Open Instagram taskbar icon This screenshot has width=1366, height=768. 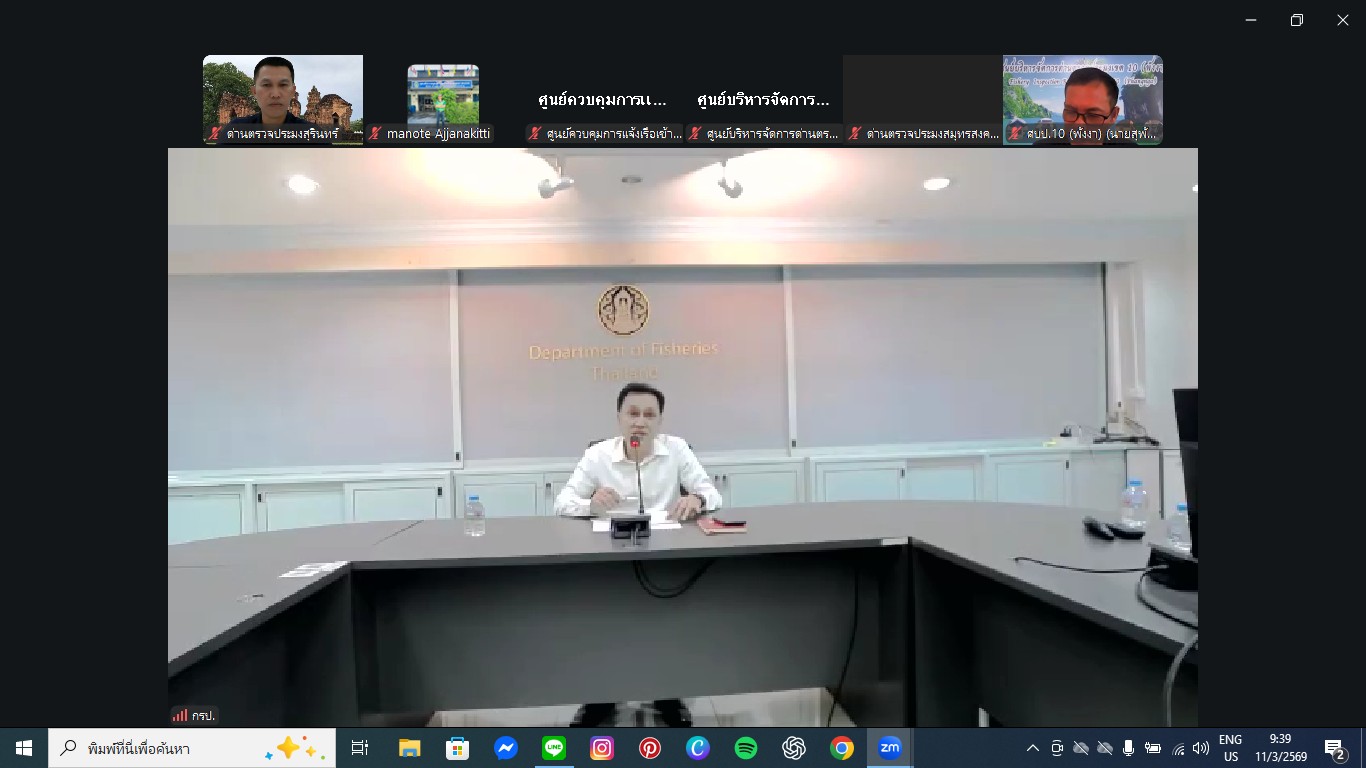tap(602, 748)
